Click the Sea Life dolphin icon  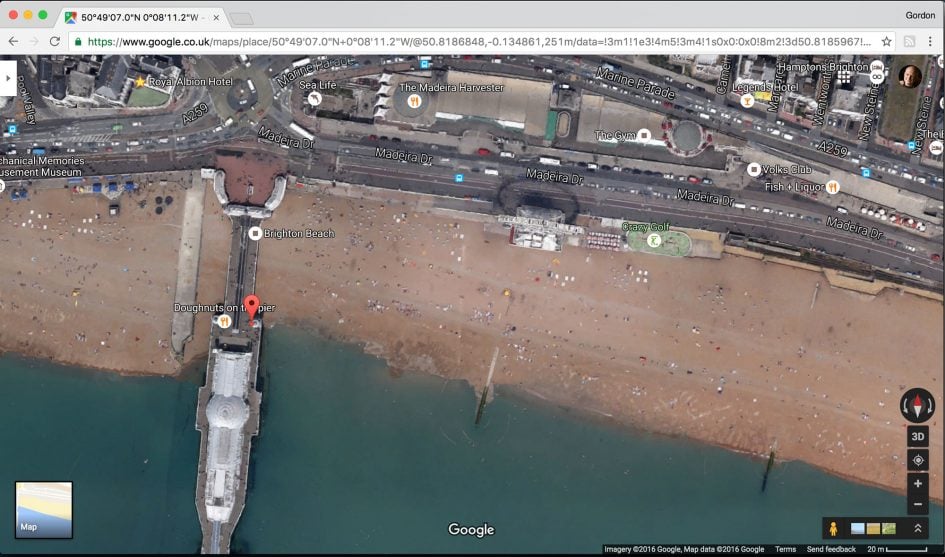(315, 99)
